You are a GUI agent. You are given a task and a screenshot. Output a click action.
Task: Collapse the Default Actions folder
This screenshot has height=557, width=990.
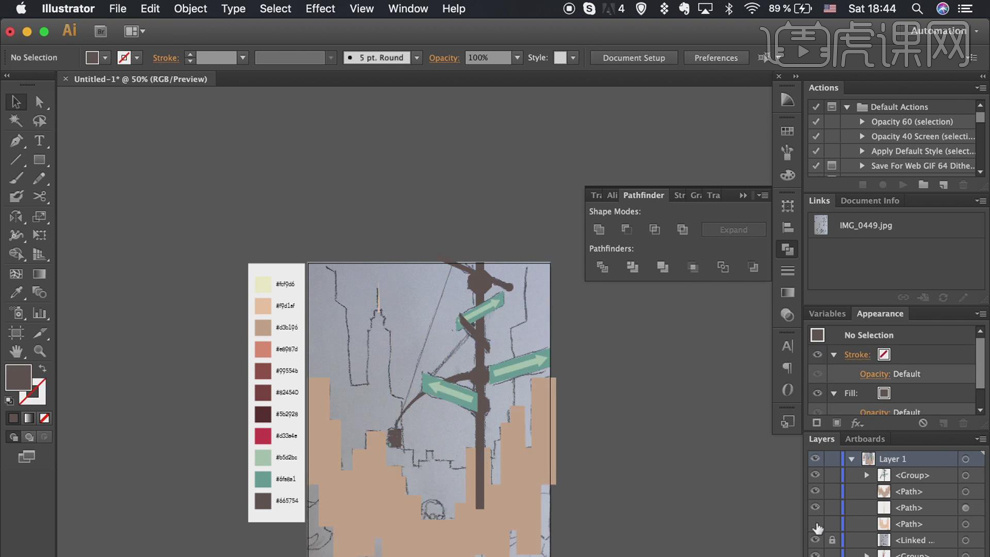847,107
